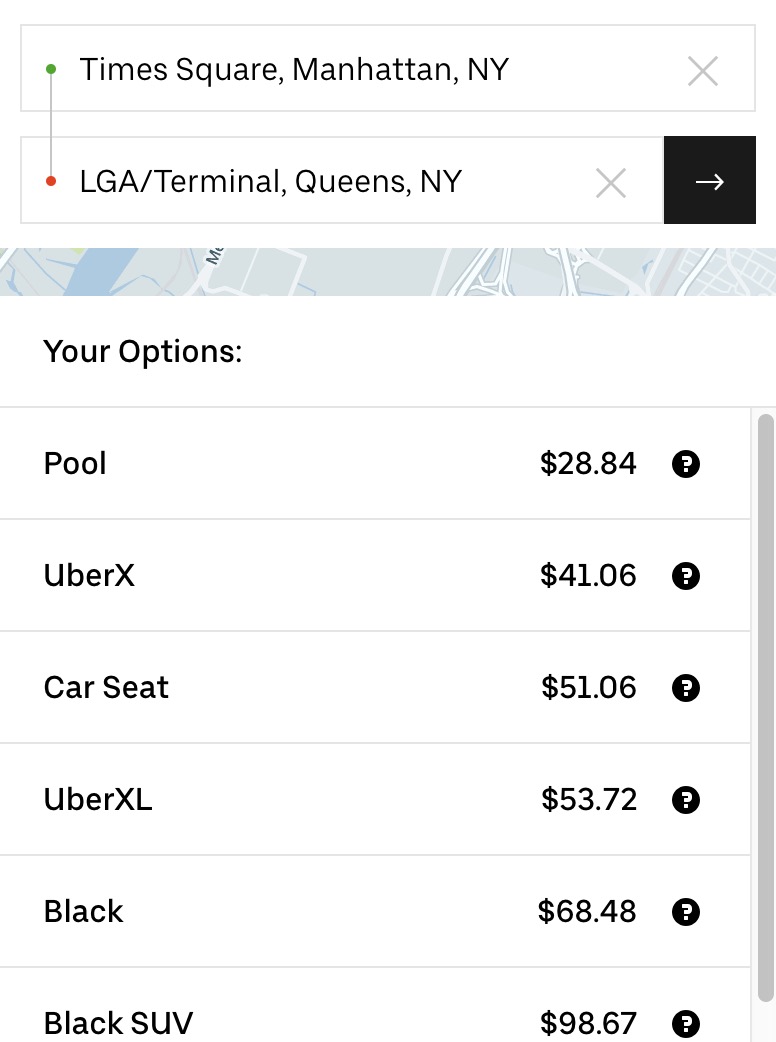This screenshot has width=776, height=1042.
Task: Show Black fare help icon
Action: point(686,912)
